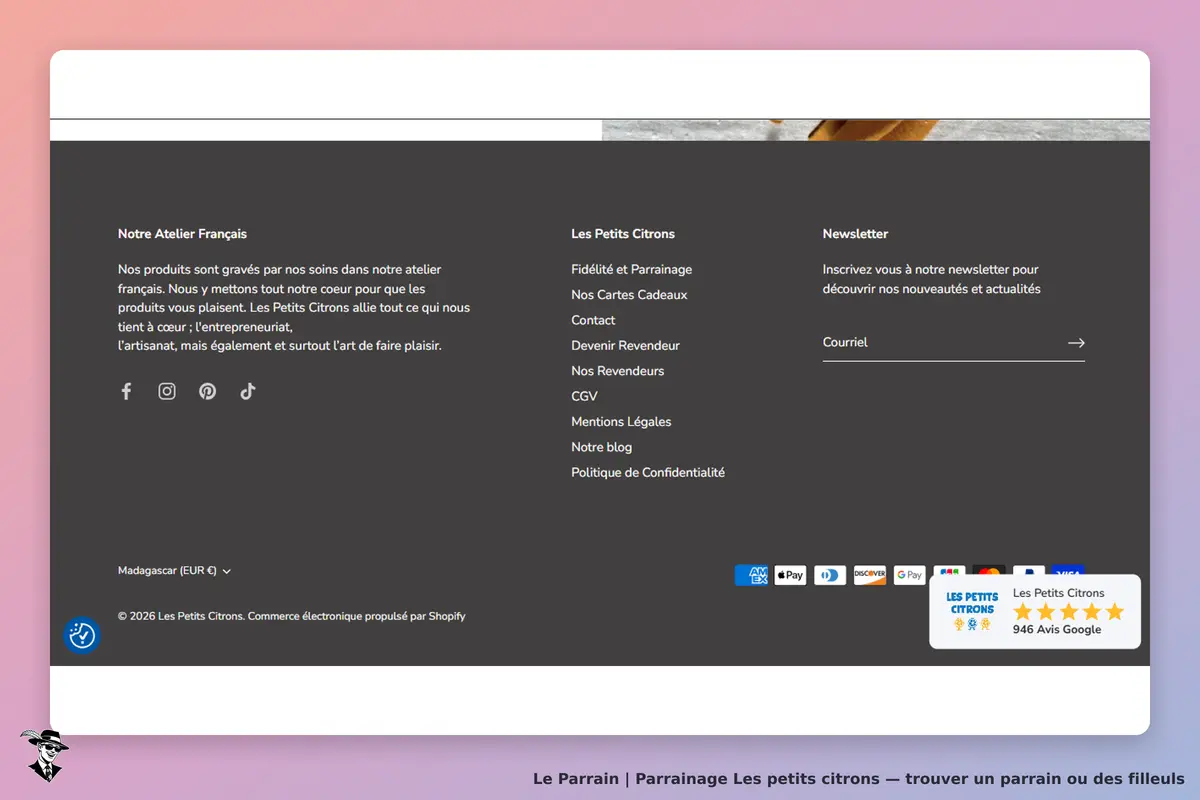Click the partial product image strip
The width and height of the screenshot is (1200, 800).
(876, 130)
